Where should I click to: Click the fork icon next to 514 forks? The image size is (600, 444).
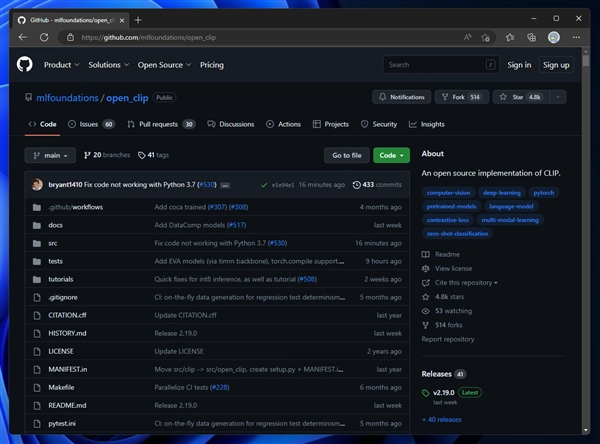click(x=426, y=325)
